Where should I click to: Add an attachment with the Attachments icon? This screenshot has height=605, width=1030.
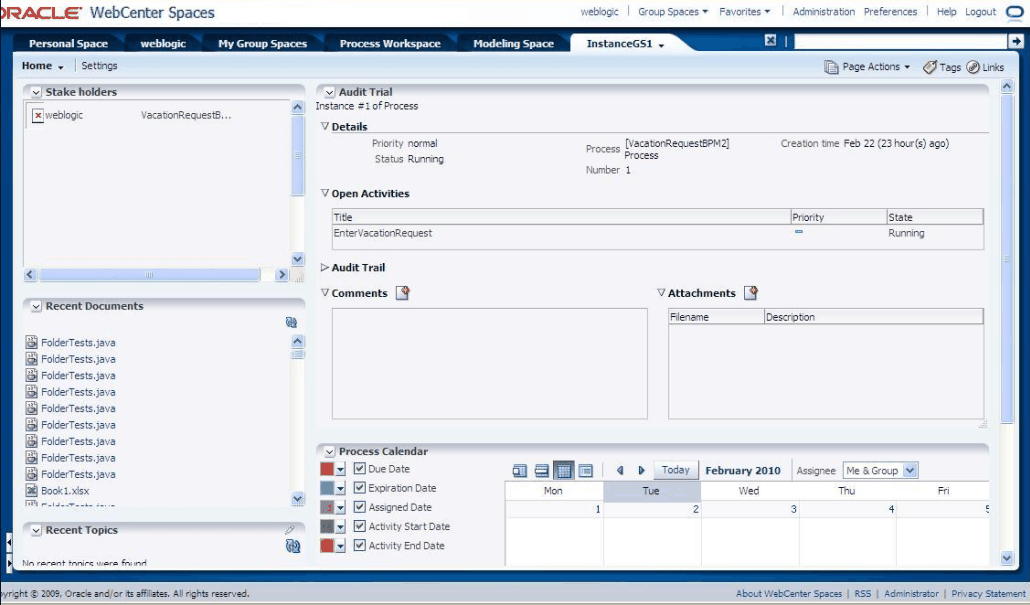point(751,293)
